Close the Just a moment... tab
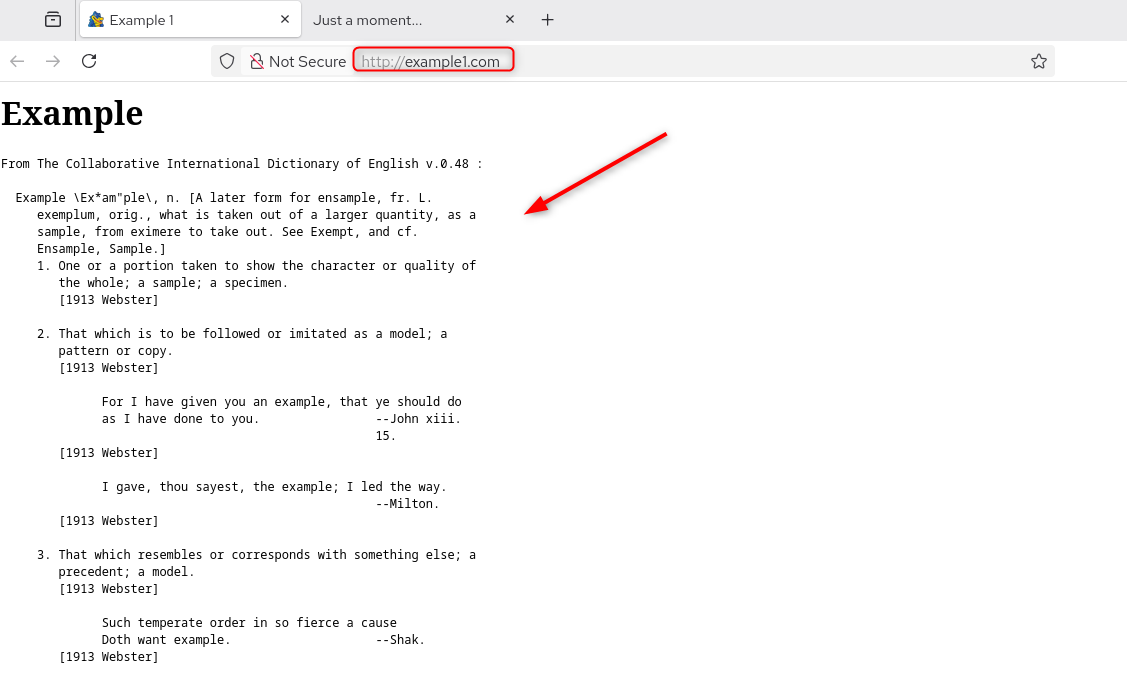 [510, 19]
